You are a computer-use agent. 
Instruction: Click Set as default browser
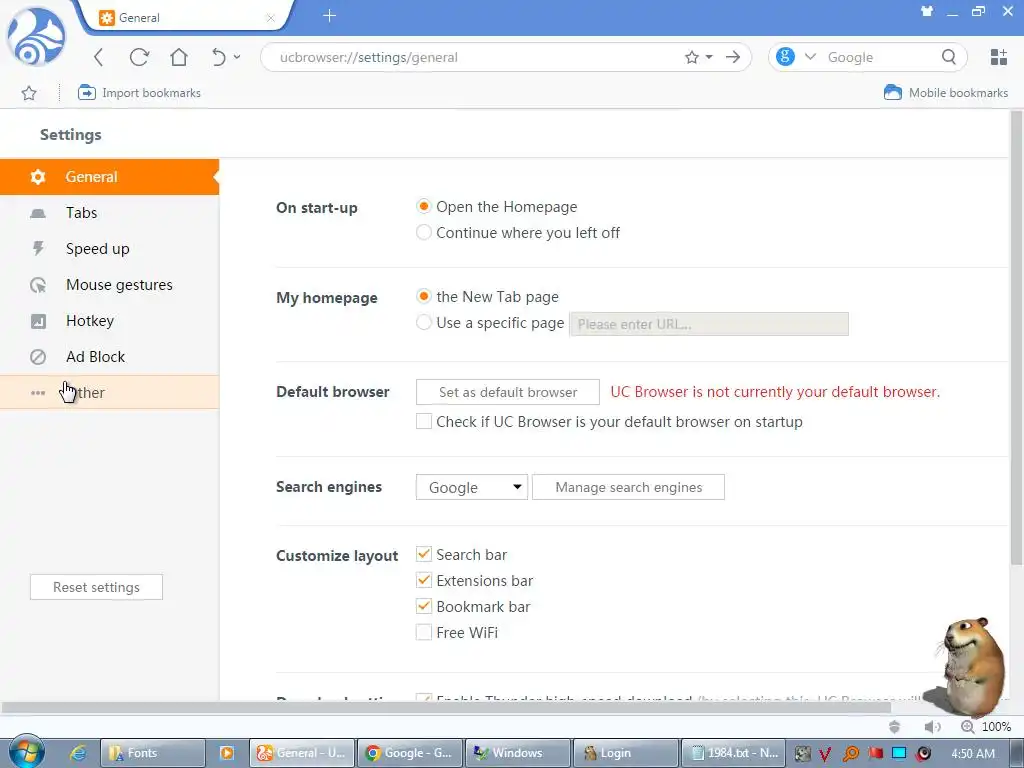507,392
